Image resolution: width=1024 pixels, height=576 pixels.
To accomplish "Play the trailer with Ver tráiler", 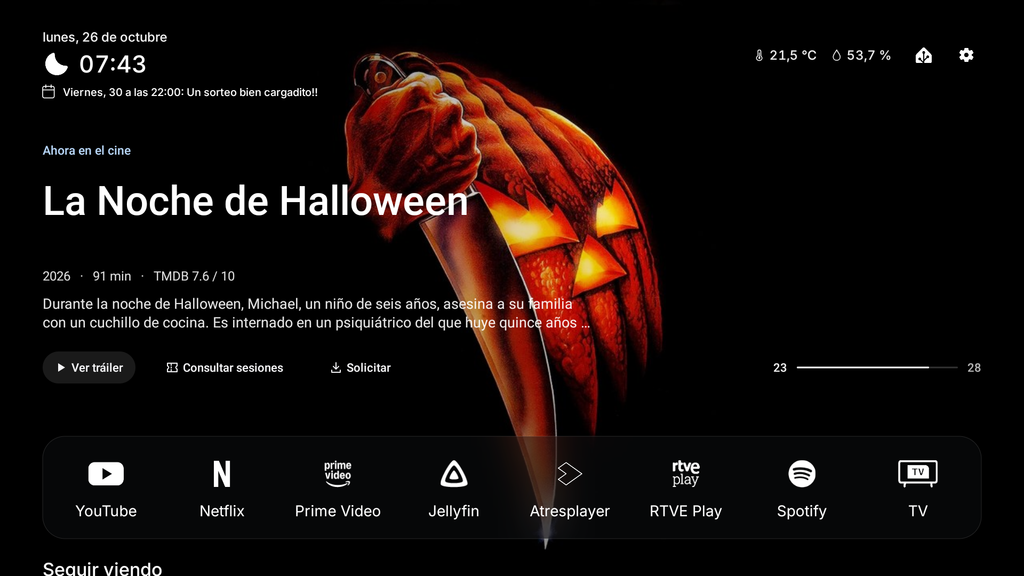I will tap(89, 368).
